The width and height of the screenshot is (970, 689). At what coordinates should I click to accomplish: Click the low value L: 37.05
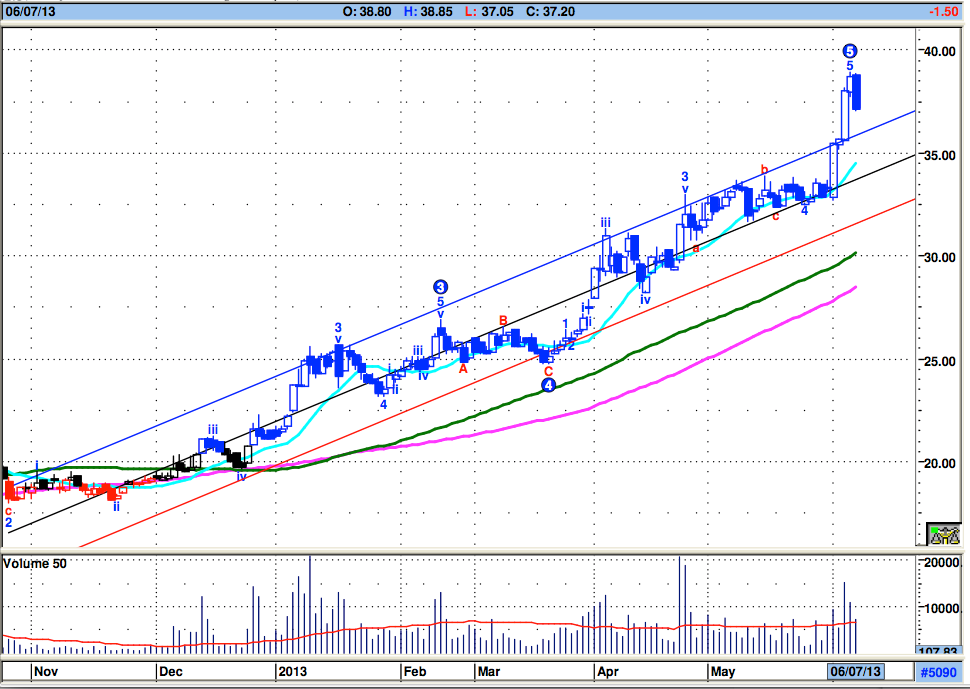point(489,11)
